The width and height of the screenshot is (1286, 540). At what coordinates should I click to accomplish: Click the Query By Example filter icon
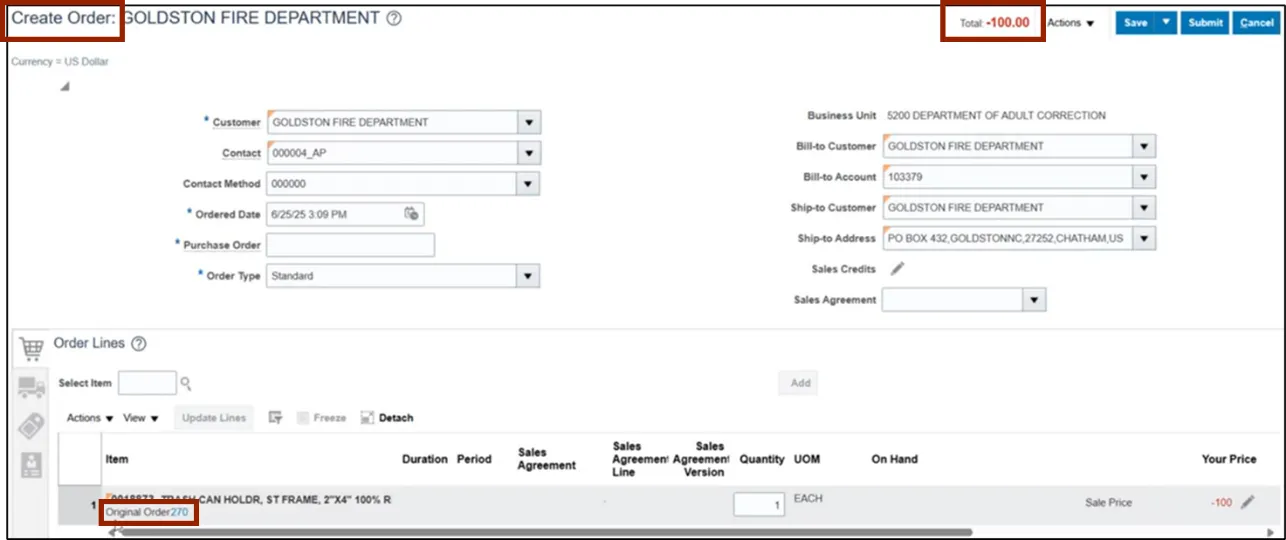(x=275, y=418)
